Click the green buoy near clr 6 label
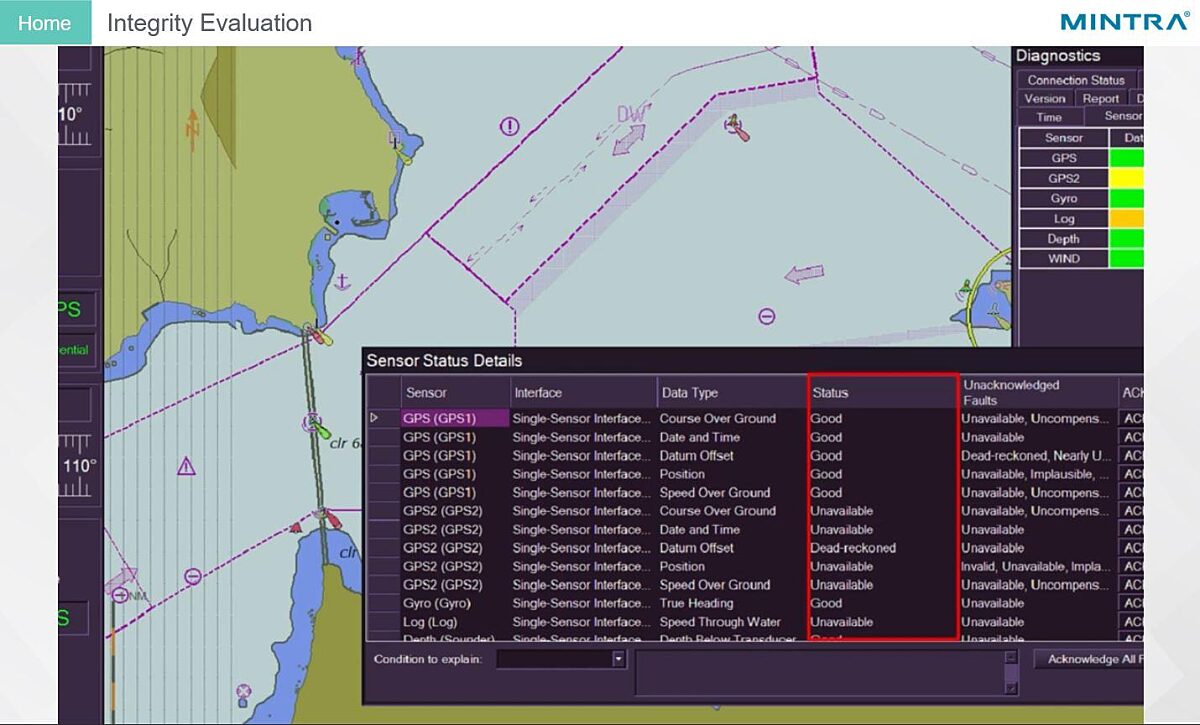Viewport: 1200px width, 725px height. (318, 427)
